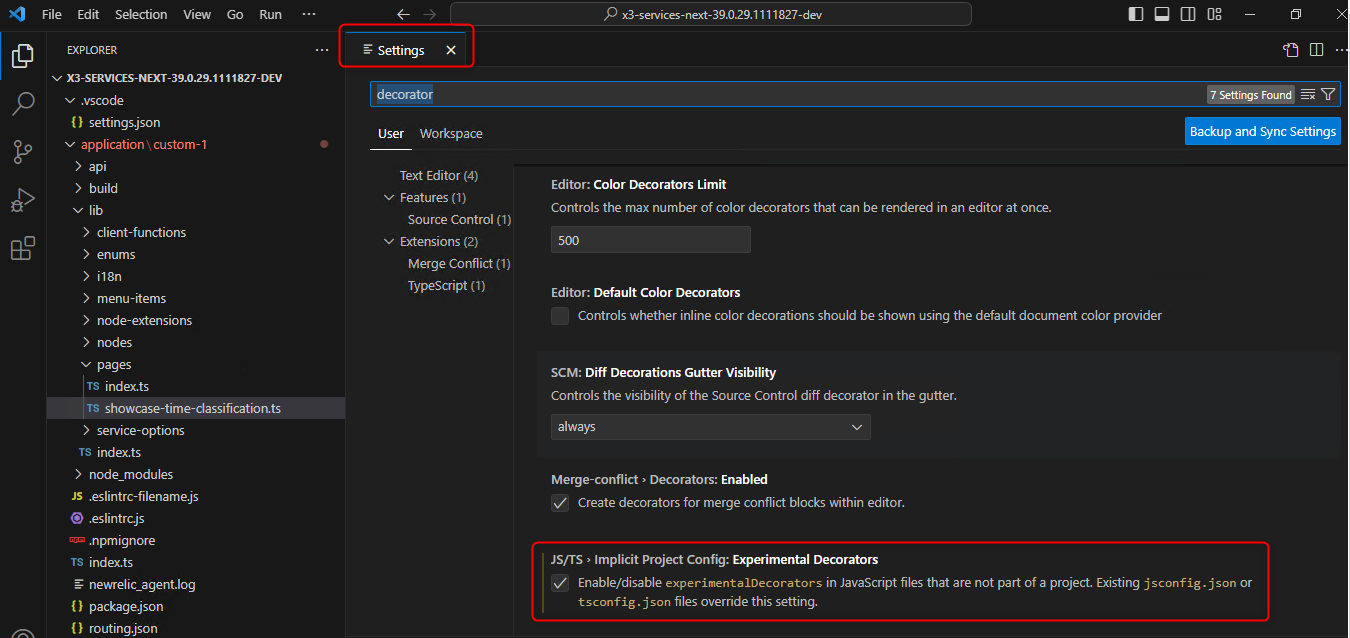Toggle Experimental Decorators checkbox

point(560,583)
